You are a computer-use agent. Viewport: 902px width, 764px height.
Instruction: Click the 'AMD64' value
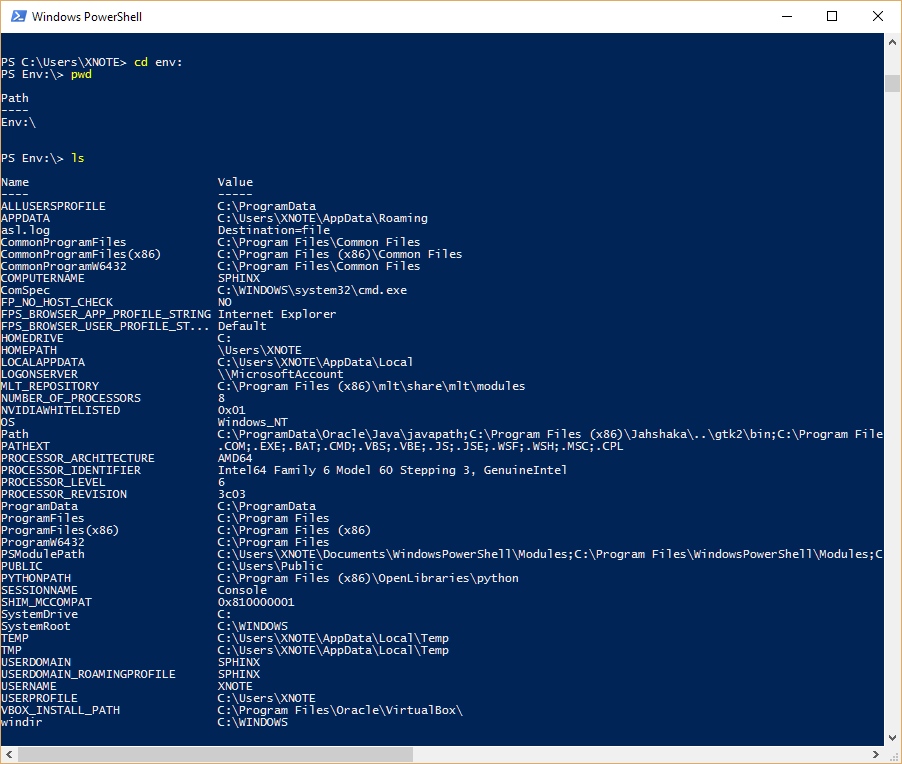235,458
